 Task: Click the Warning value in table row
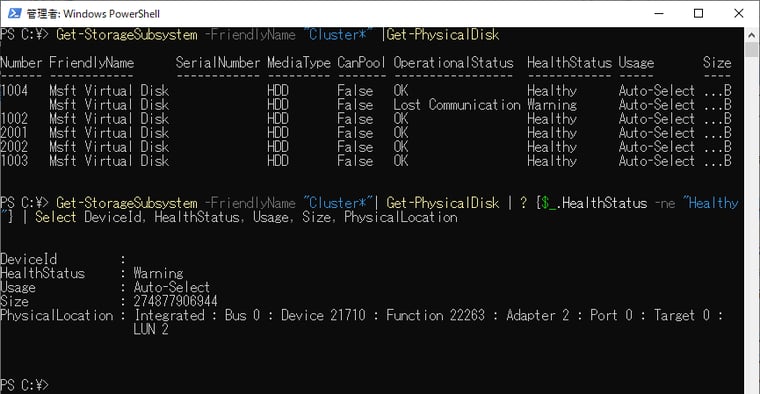[552, 105]
